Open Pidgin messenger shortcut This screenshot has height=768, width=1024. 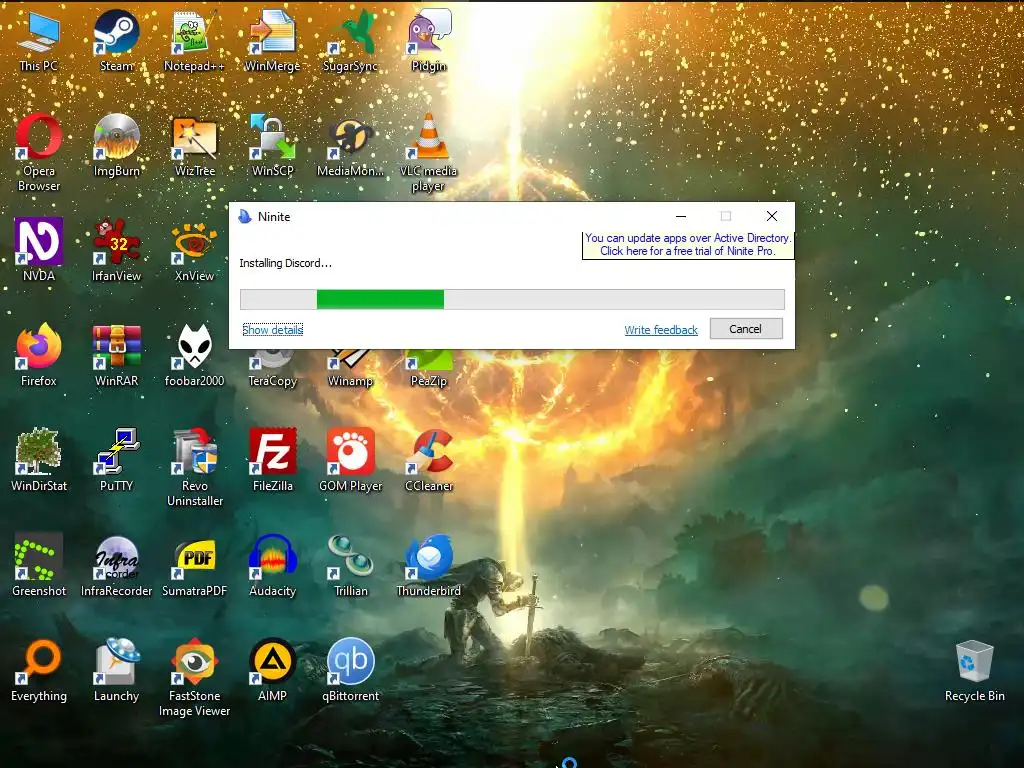(x=428, y=39)
